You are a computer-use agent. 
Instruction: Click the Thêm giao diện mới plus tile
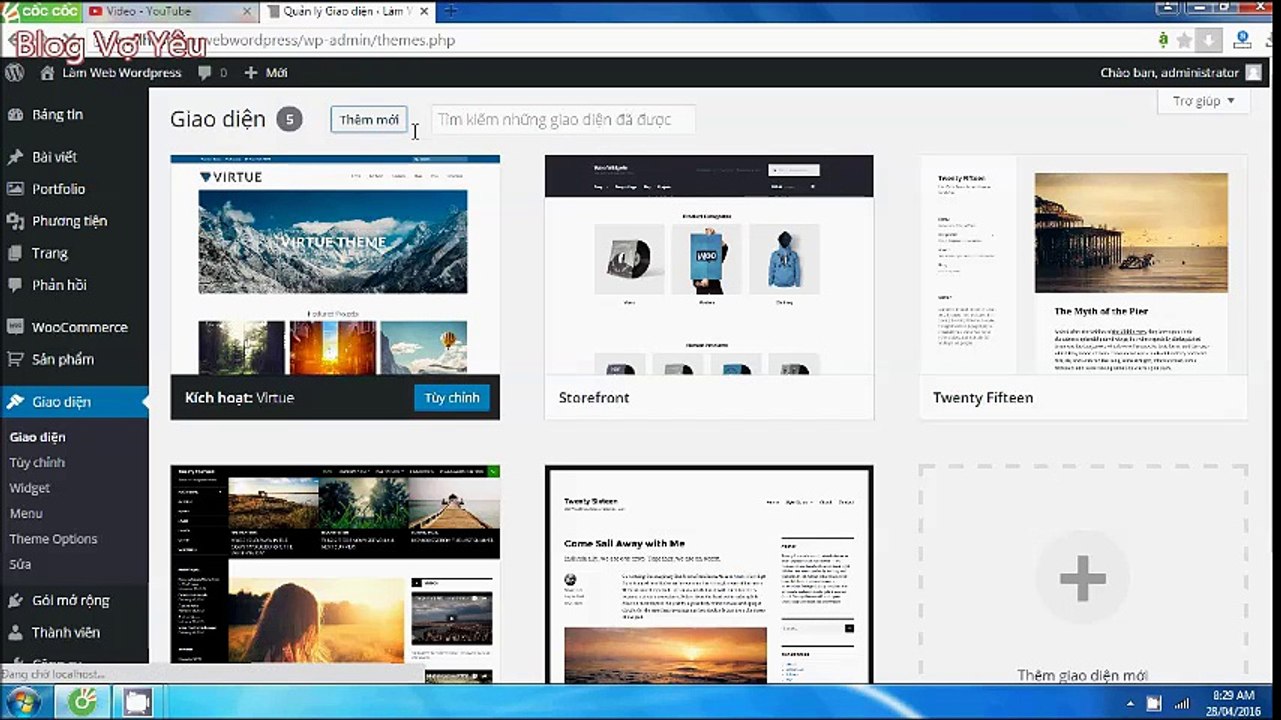(1083, 576)
